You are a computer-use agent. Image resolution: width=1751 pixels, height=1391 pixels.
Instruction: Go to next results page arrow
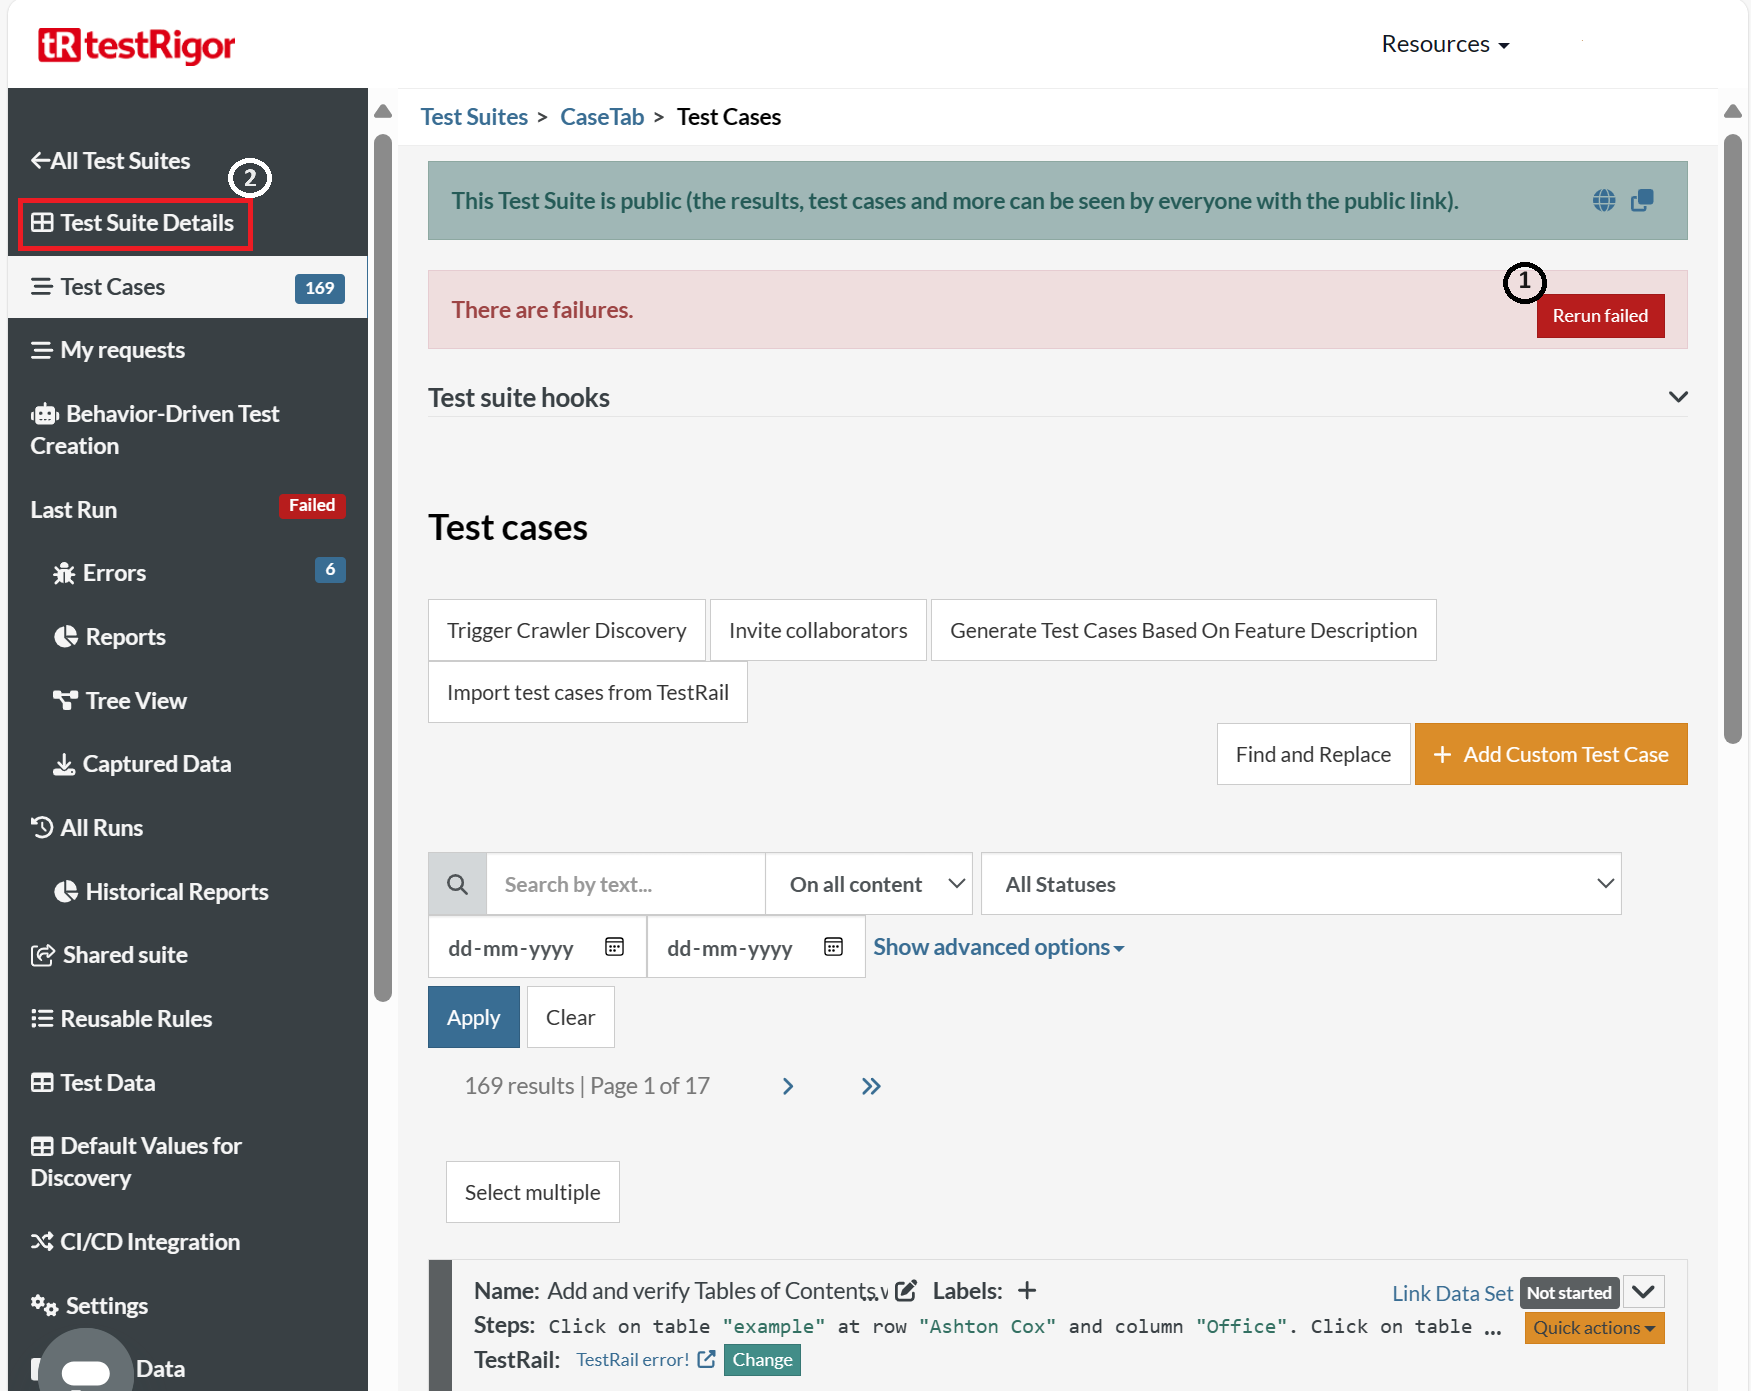coord(788,1086)
